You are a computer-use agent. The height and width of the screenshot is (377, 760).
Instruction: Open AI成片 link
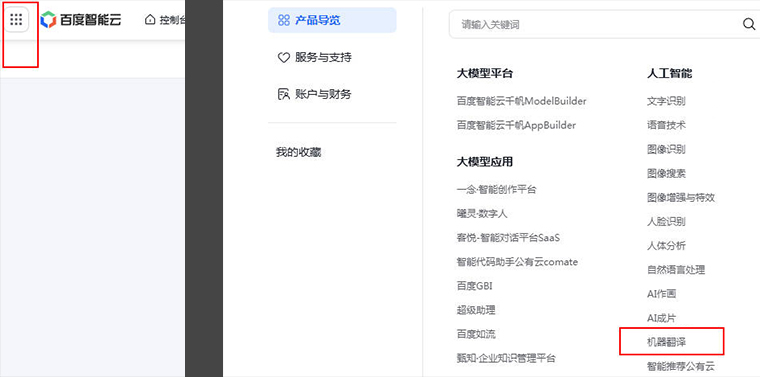(662, 318)
